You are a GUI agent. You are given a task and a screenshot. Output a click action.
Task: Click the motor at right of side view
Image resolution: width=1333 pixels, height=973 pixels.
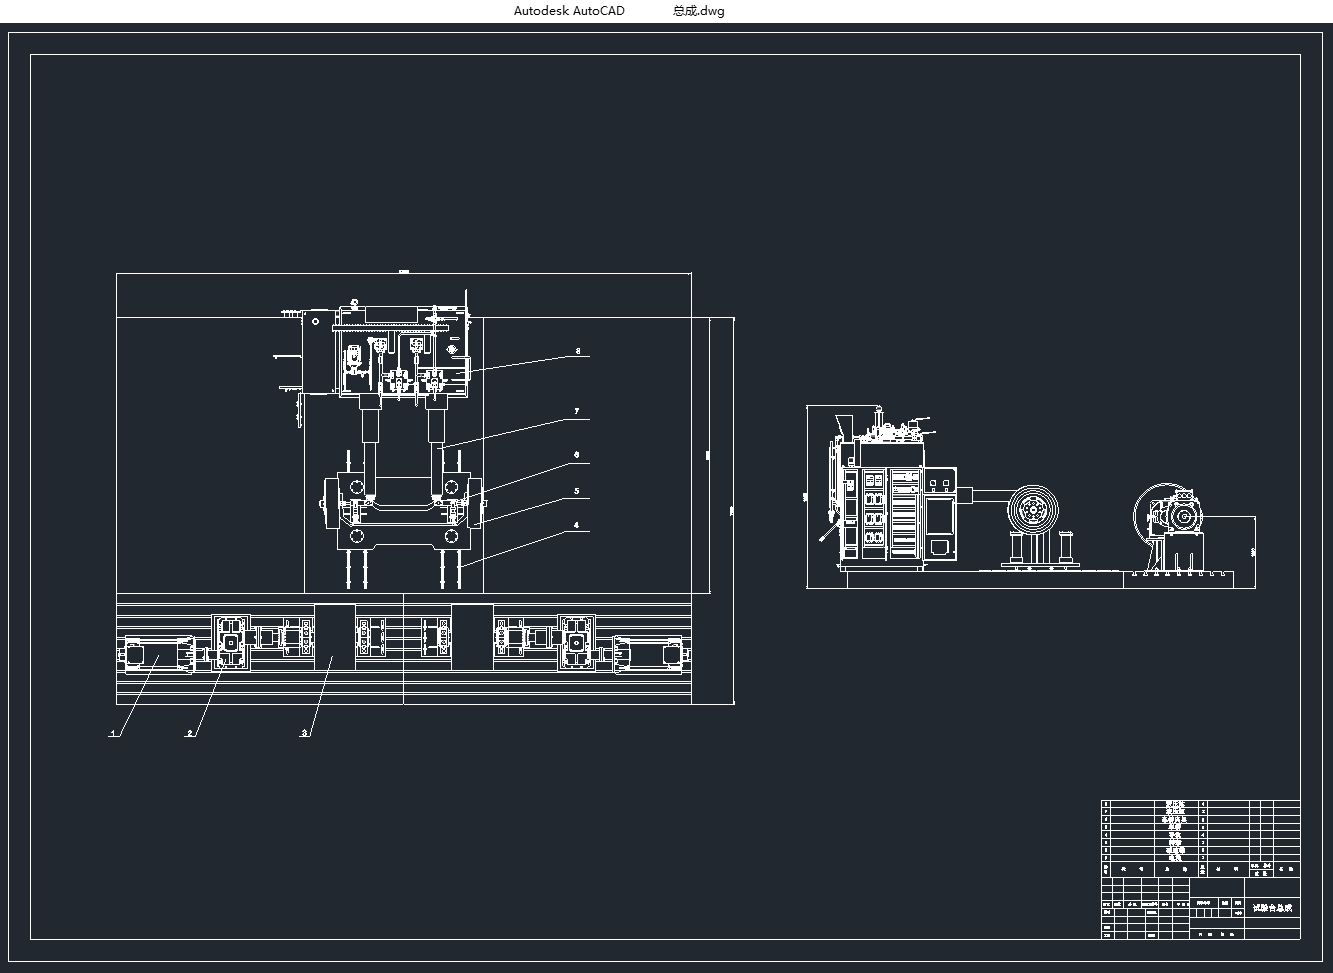pos(1180,517)
